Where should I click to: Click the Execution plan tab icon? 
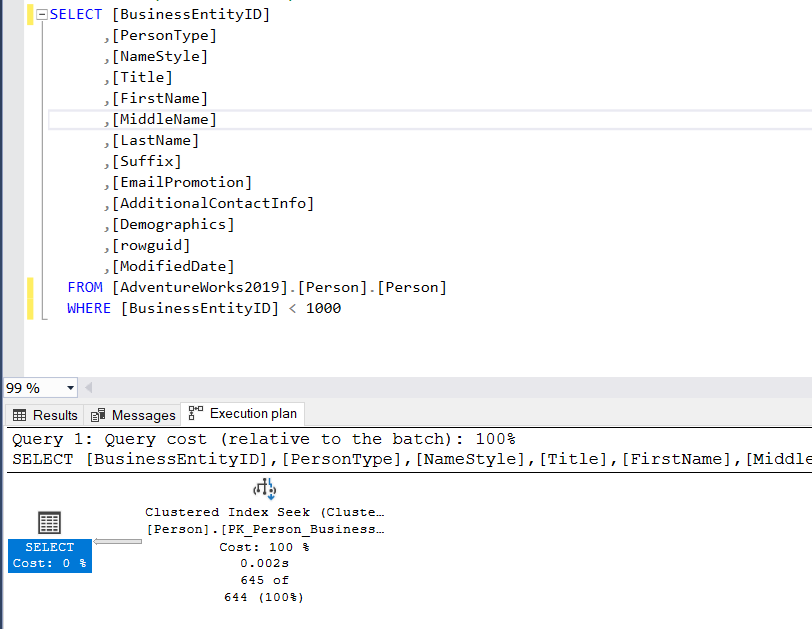point(196,413)
